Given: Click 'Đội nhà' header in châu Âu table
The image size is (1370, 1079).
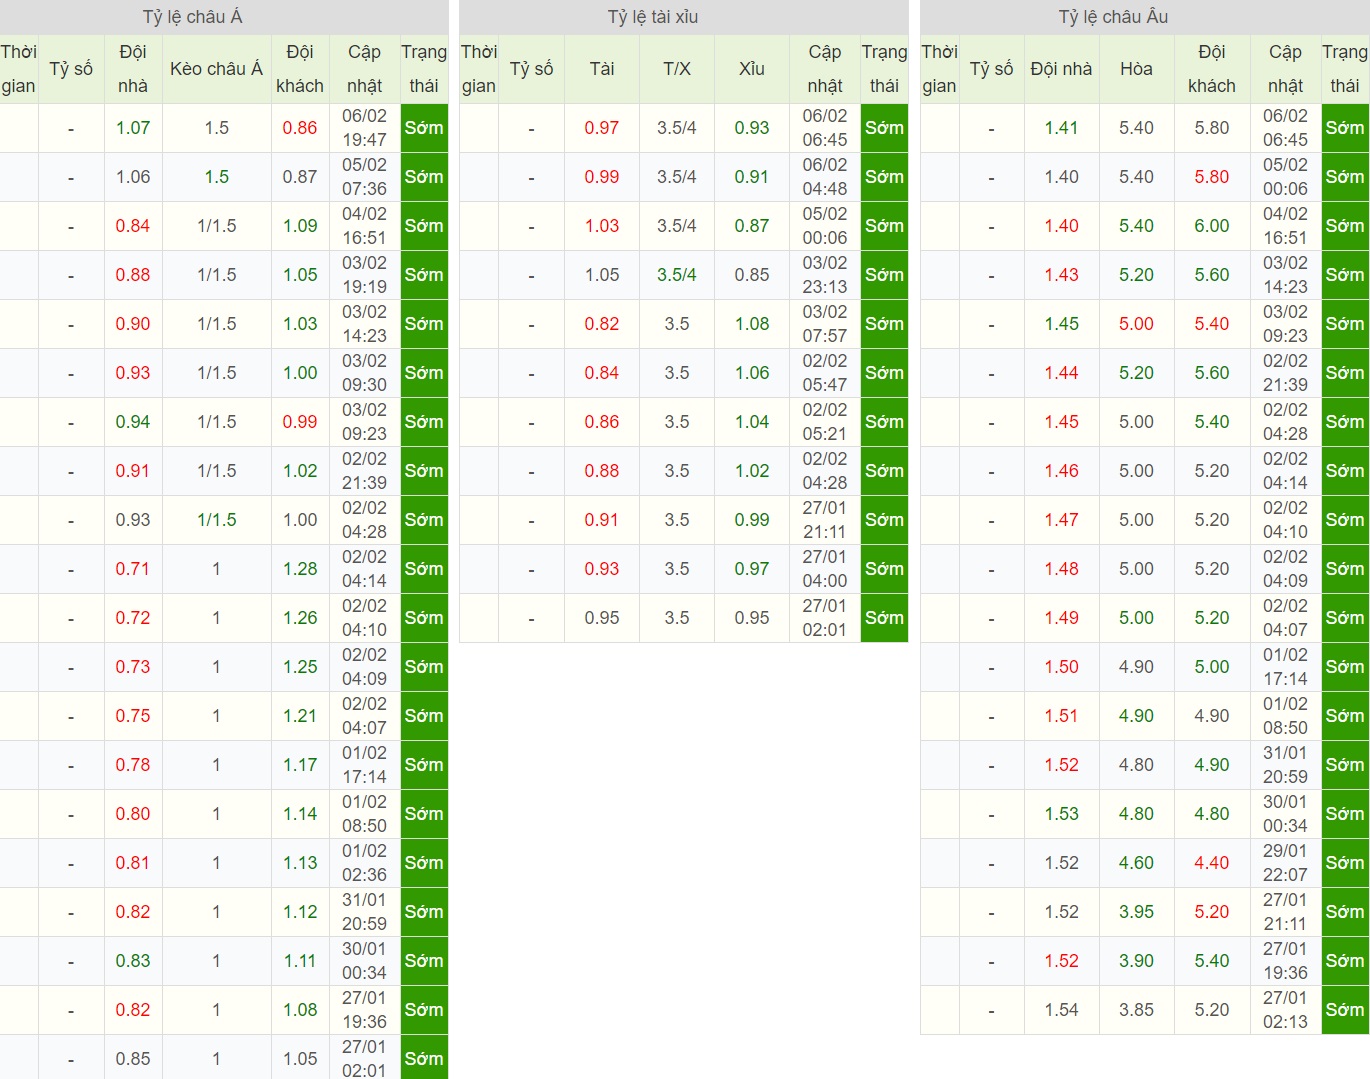Looking at the screenshot, I should (x=1061, y=69).
